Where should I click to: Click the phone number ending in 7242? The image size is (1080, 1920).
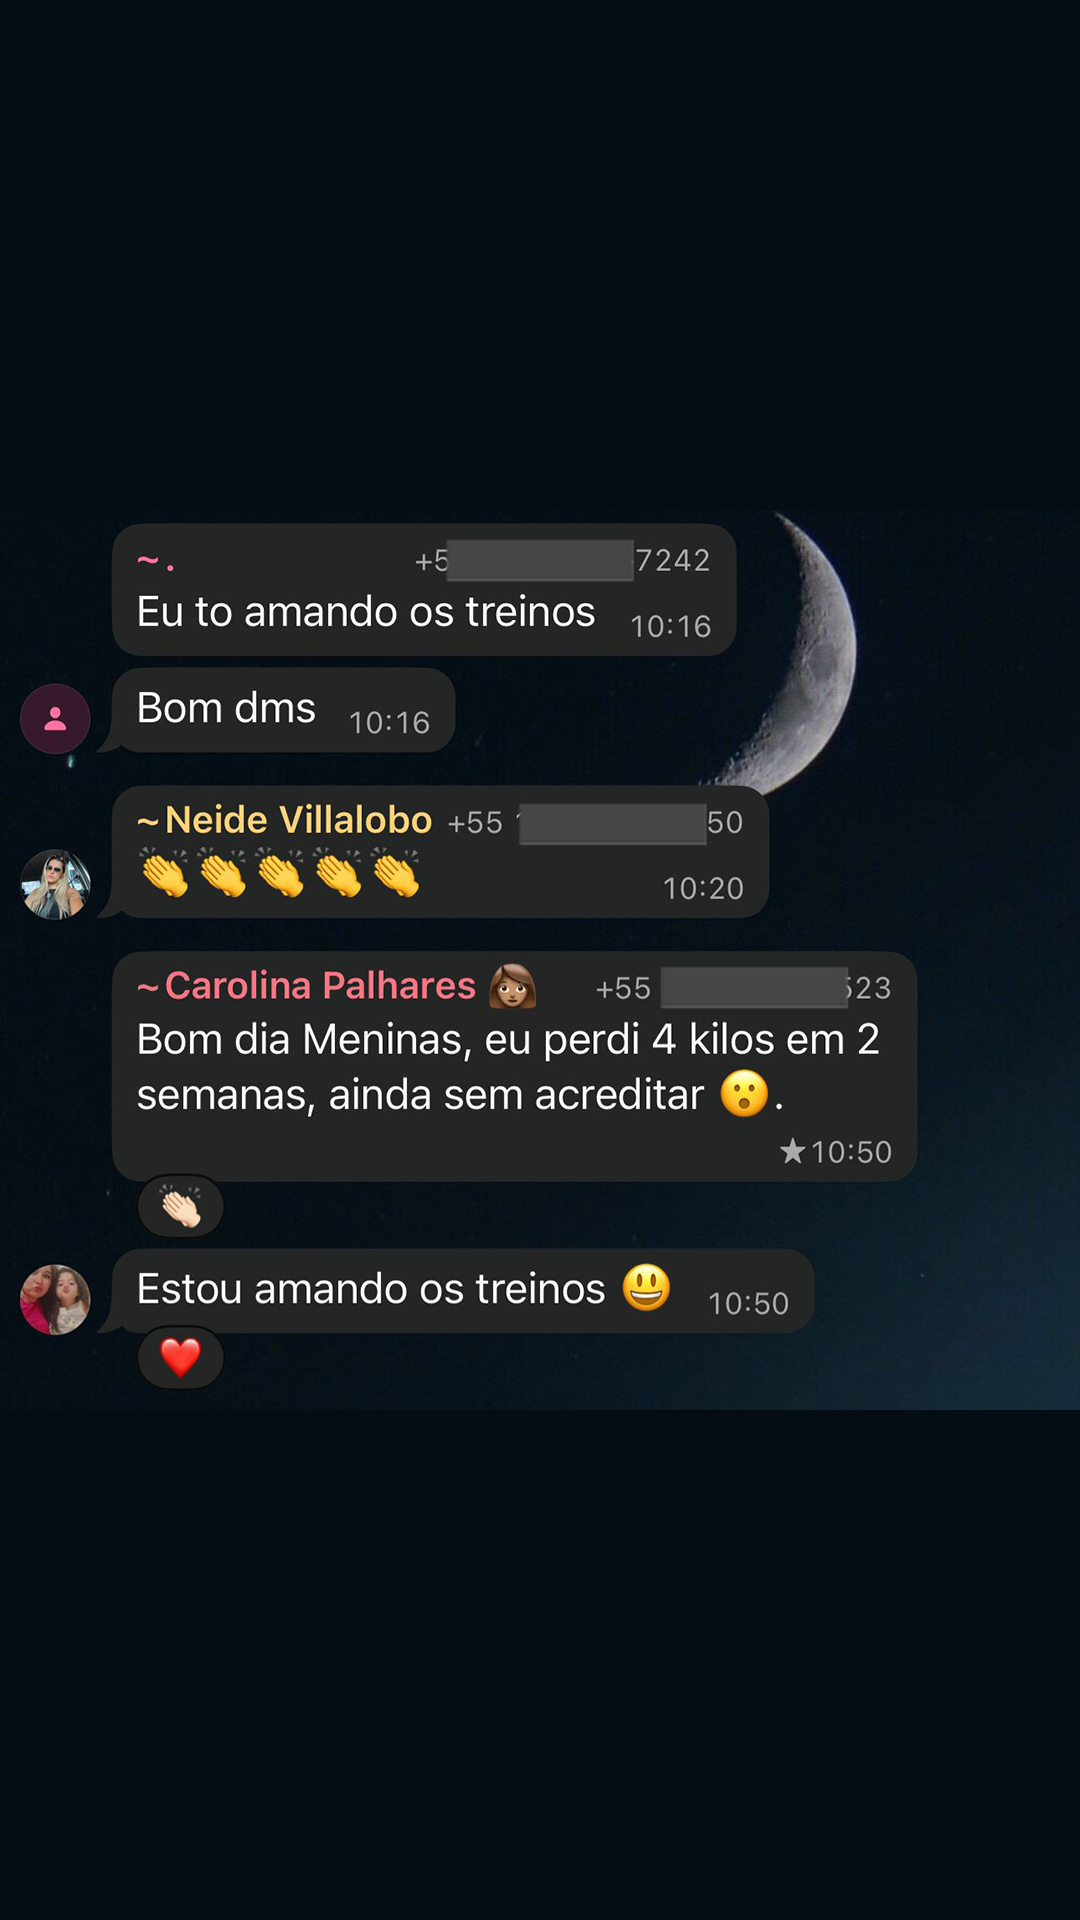click(562, 561)
